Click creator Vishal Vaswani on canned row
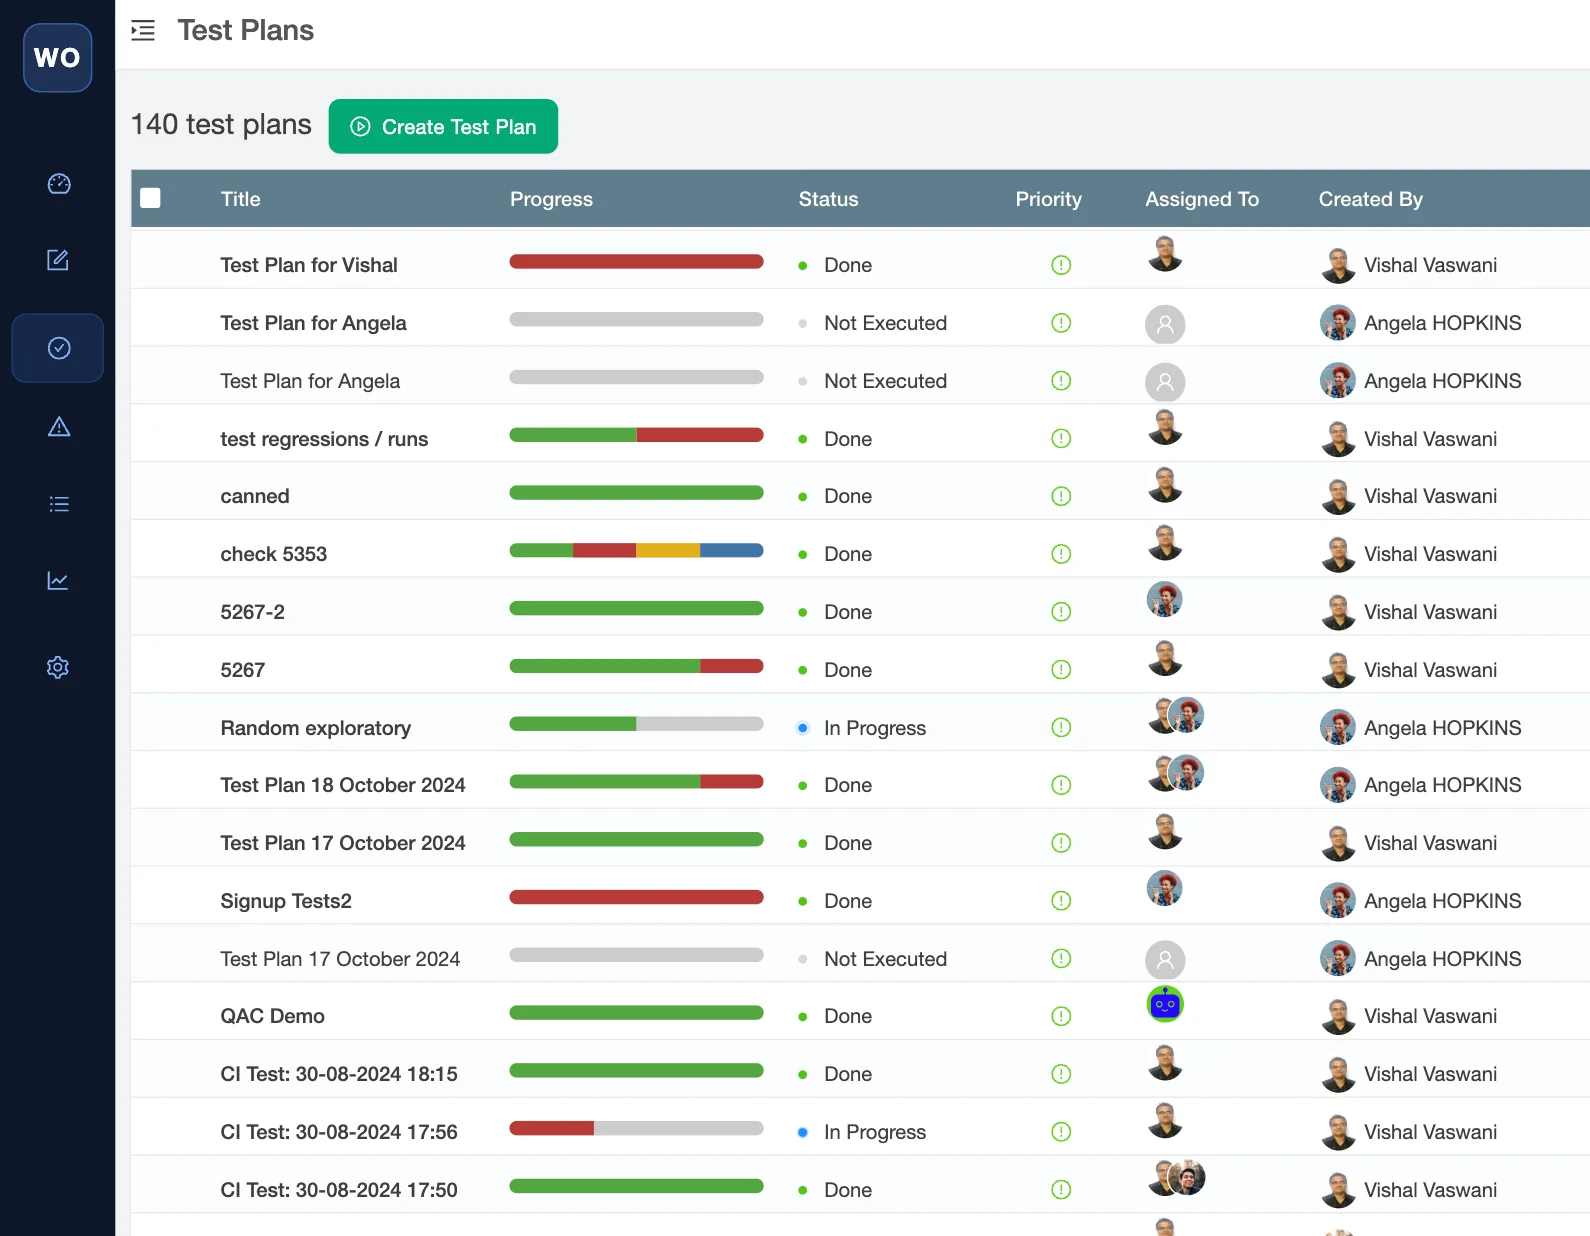This screenshot has width=1590, height=1236. tap(1430, 496)
